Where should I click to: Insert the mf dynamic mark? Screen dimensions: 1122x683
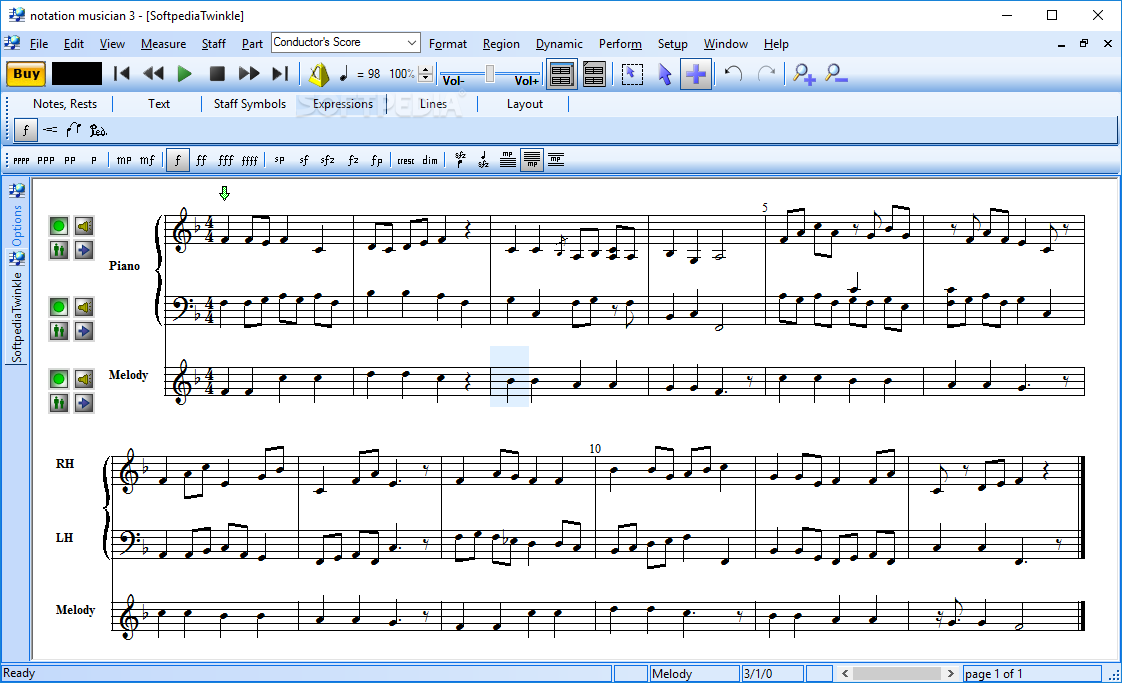pos(147,160)
